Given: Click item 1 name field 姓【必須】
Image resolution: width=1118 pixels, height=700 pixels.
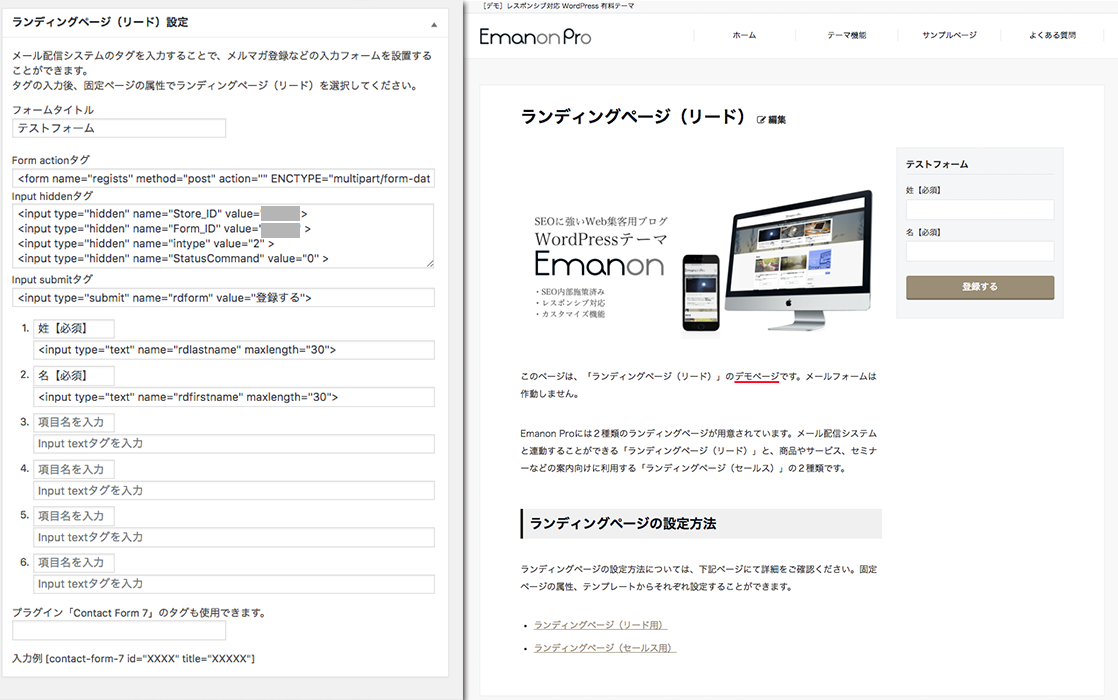Looking at the screenshot, I should pyautogui.click(x=74, y=329).
